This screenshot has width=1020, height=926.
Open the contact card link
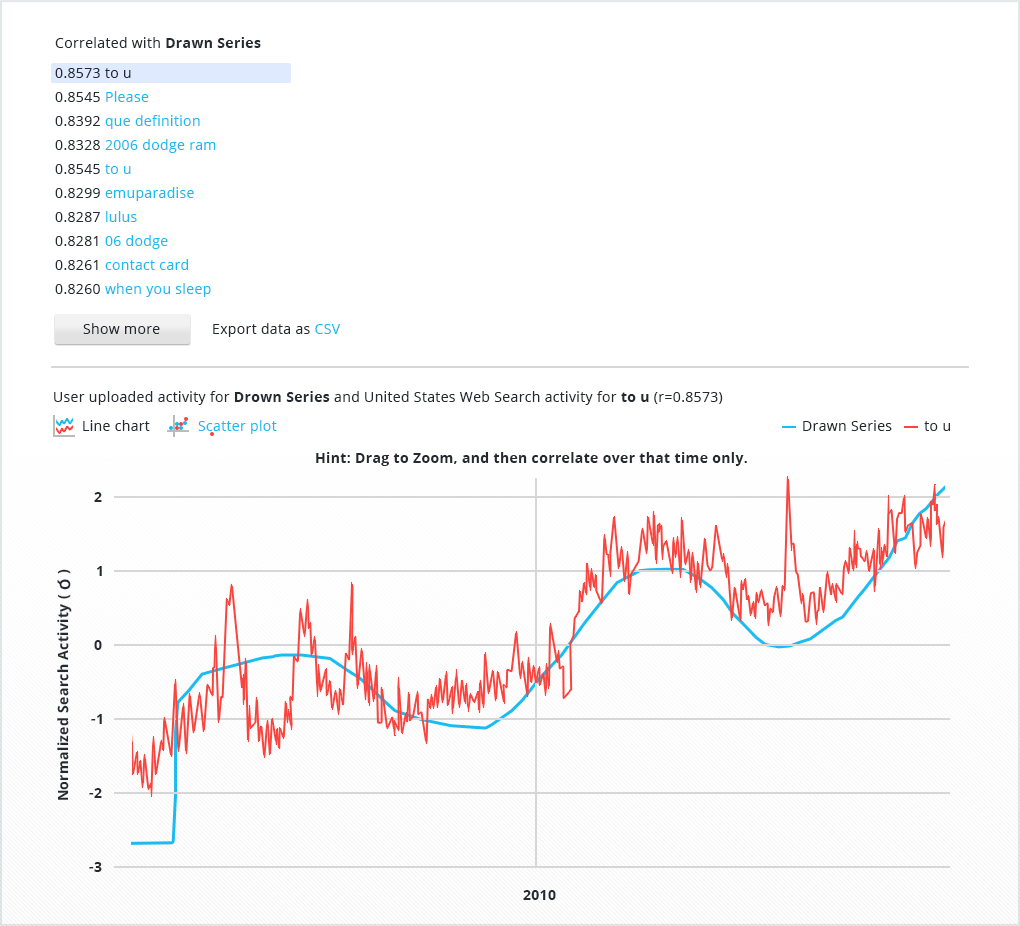click(147, 265)
